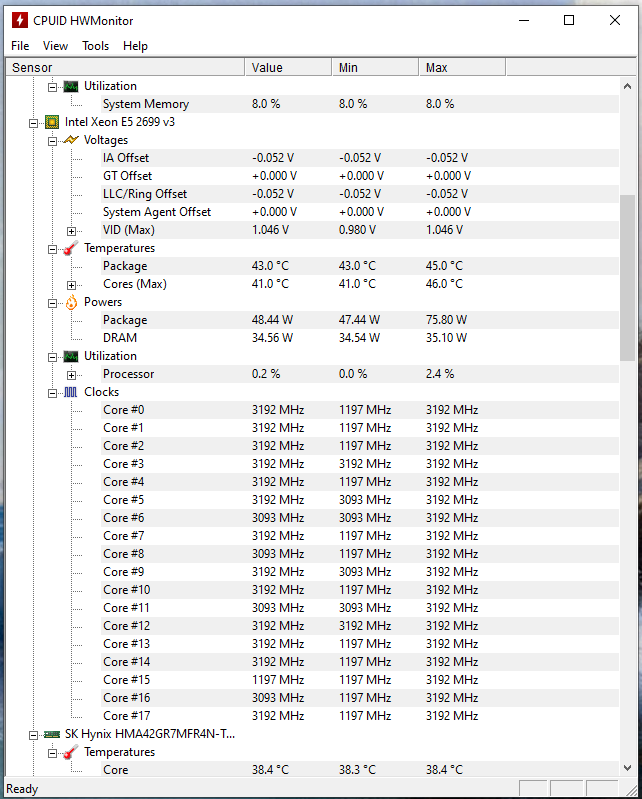Expand the VID (Max) entry
The height and width of the screenshot is (799, 642).
click(71, 231)
